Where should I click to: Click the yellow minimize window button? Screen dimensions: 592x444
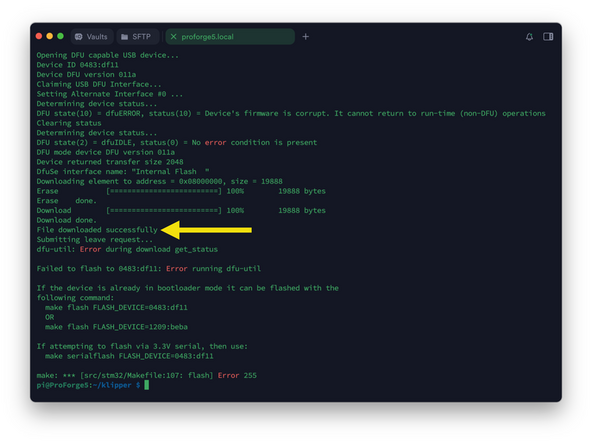pyautogui.click(x=49, y=36)
